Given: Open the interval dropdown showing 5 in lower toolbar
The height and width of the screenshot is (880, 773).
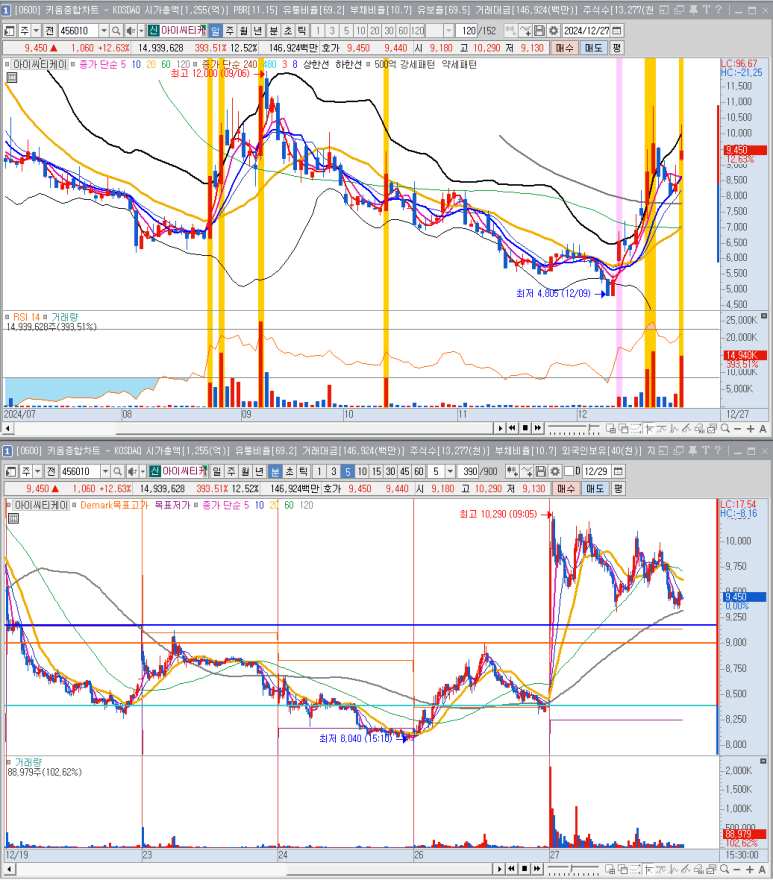Looking at the screenshot, I should click(x=450, y=471).
